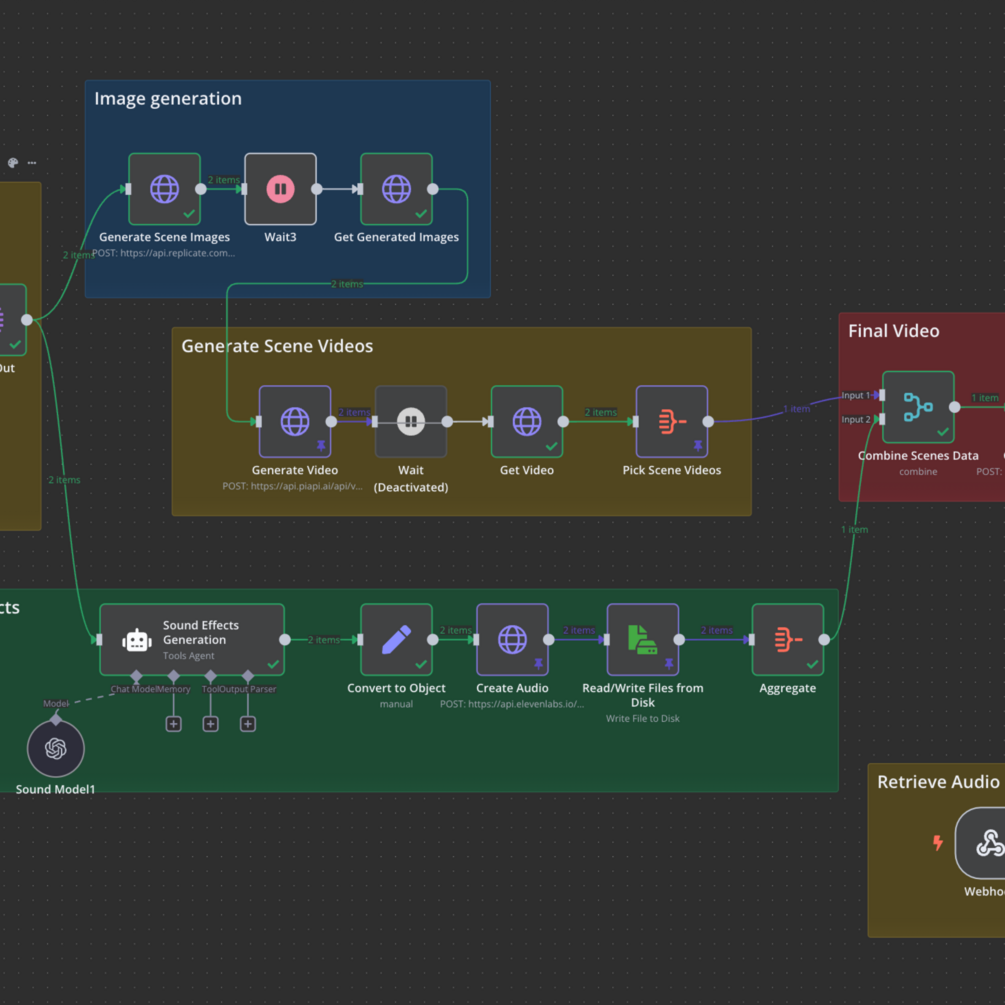Open the Wait3 pause node

[x=280, y=189]
